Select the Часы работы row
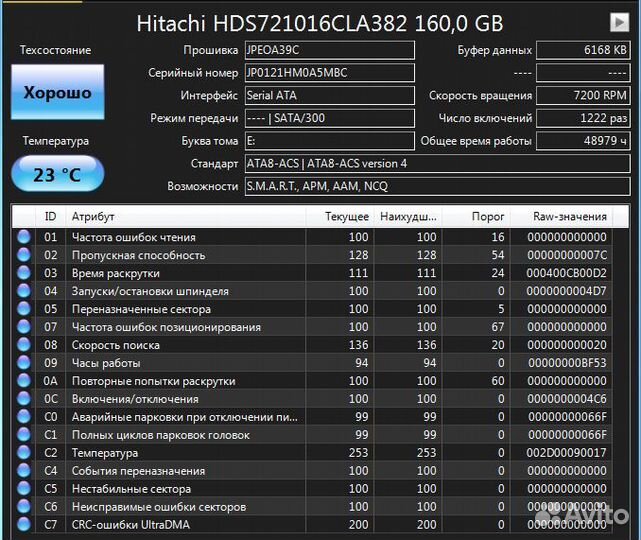 point(312,363)
